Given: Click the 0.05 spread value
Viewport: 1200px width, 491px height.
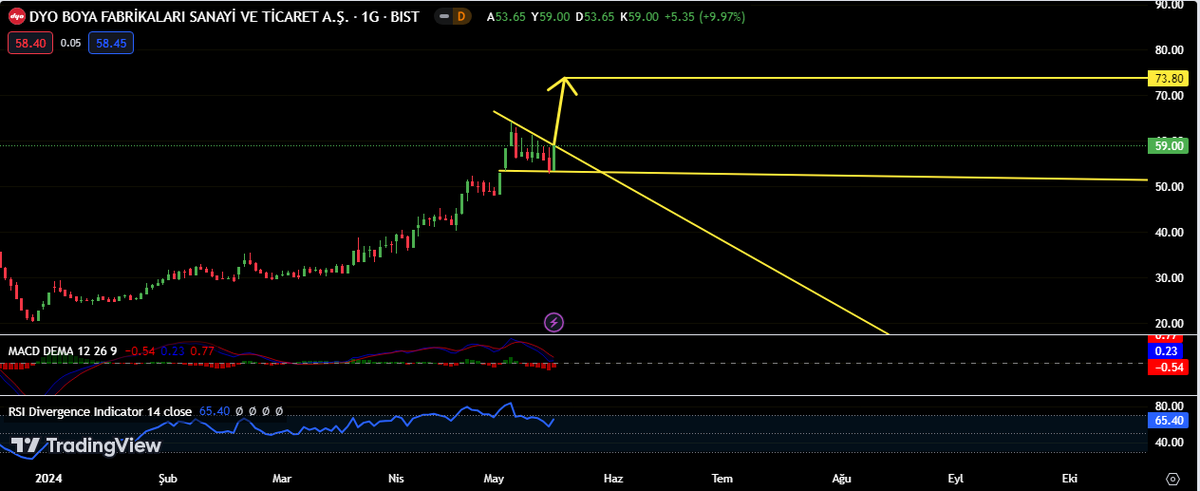Looking at the screenshot, I should (x=70, y=43).
